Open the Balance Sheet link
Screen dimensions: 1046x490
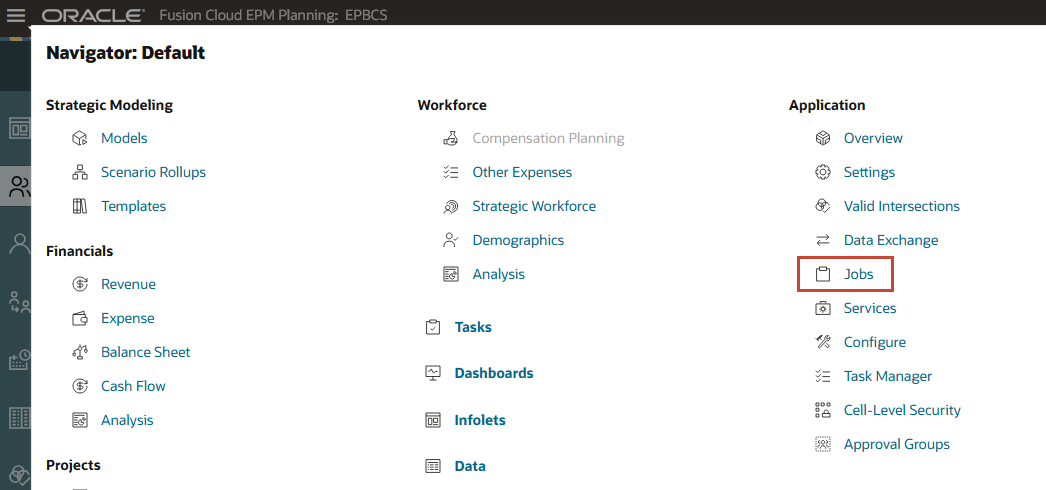click(145, 353)
